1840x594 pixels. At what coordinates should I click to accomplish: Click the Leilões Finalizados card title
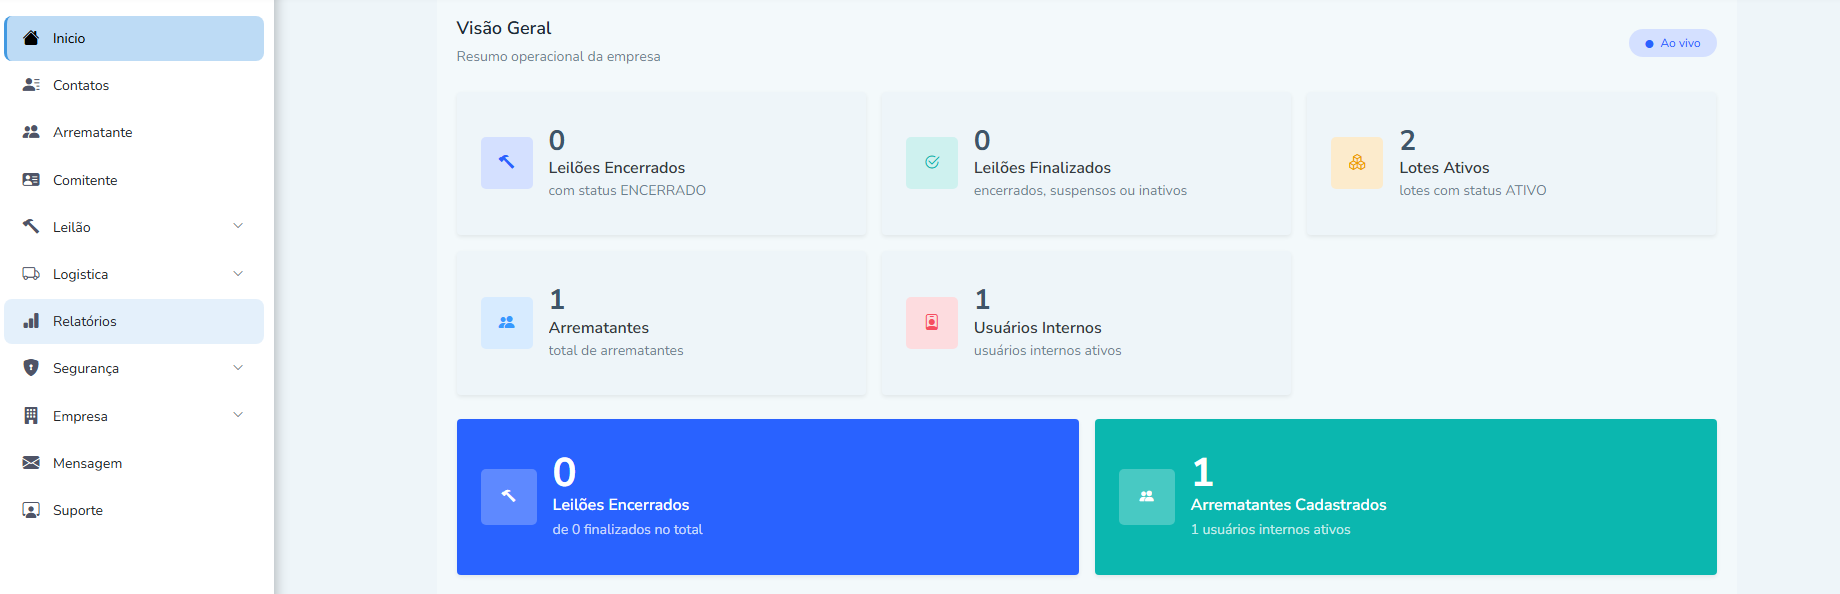click(x=1042, y=168)
